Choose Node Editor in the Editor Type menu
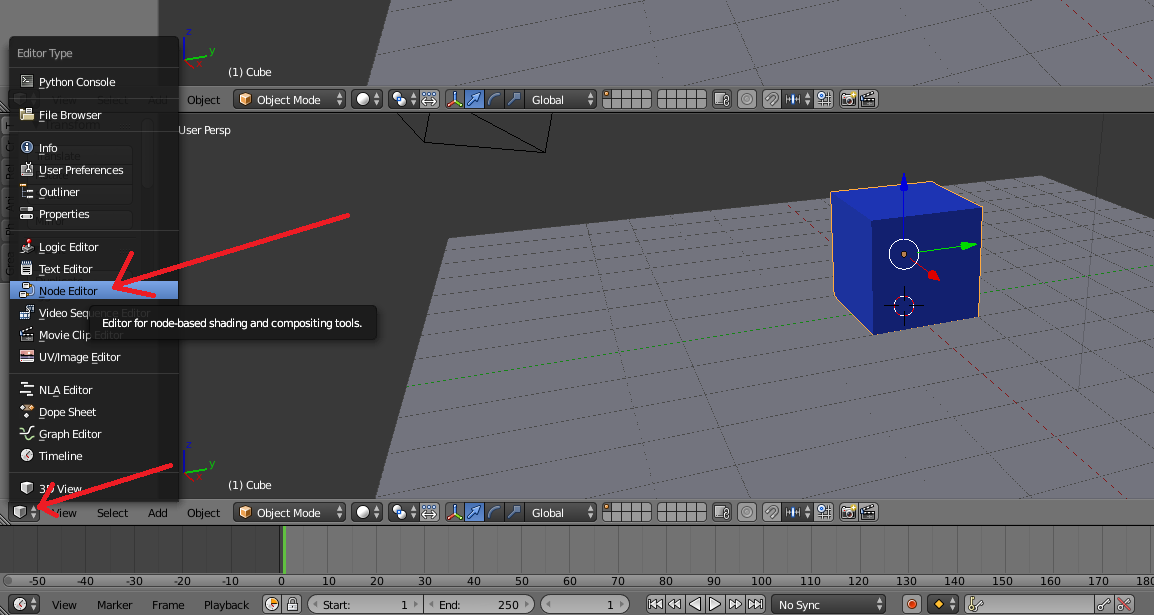This screenshot has height=615, width=1154. tap(93, 291)
